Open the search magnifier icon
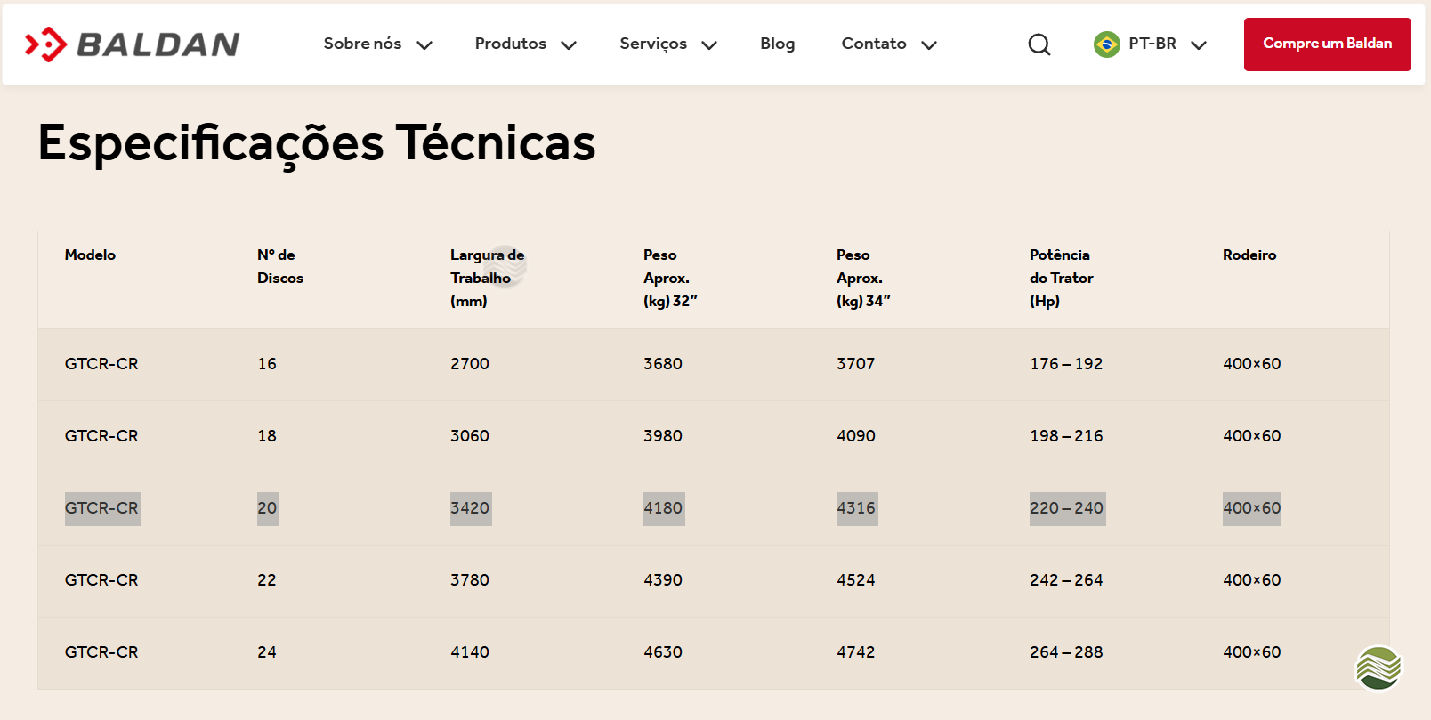This screenshot has height=720, width=1431. point(1039,45)
